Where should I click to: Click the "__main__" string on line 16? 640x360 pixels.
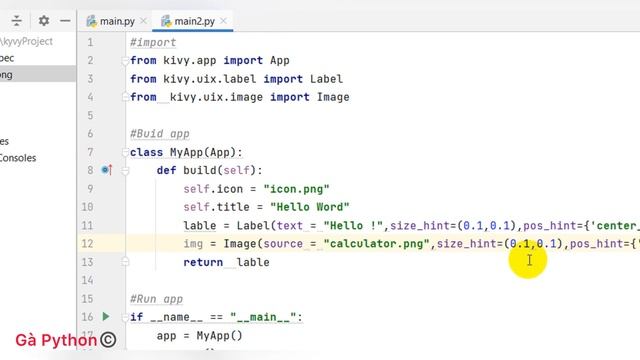[263, 317]
